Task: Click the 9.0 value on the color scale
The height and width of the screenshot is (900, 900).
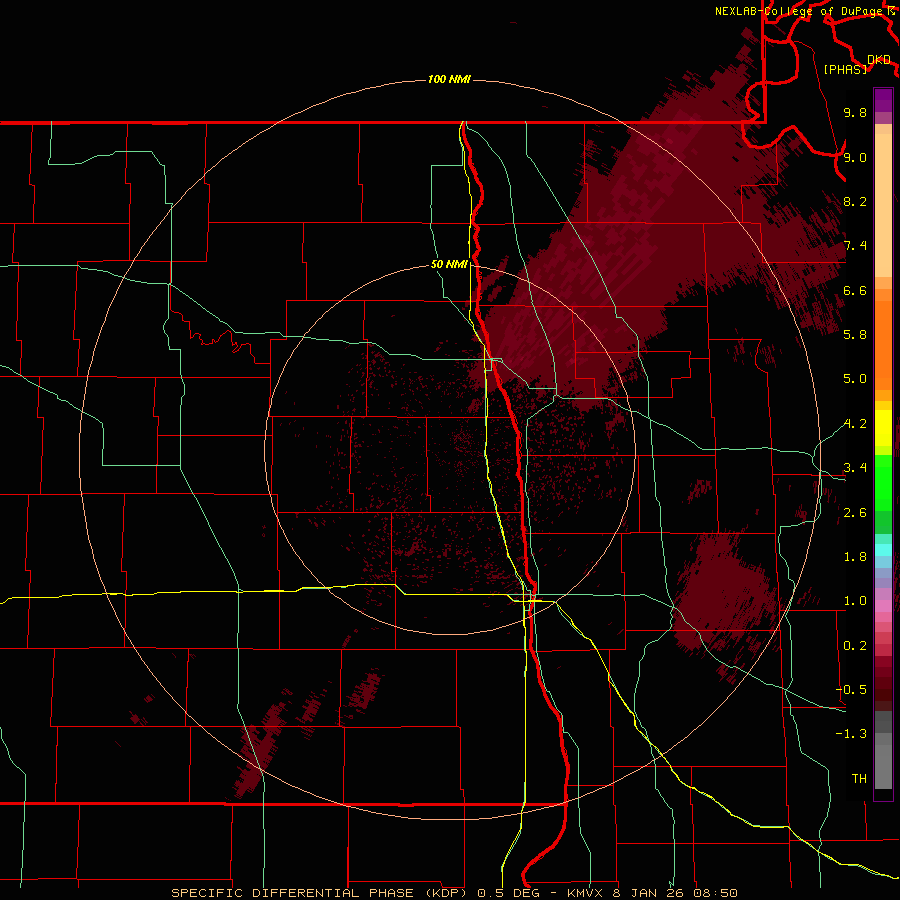Action: click(855, 157)
